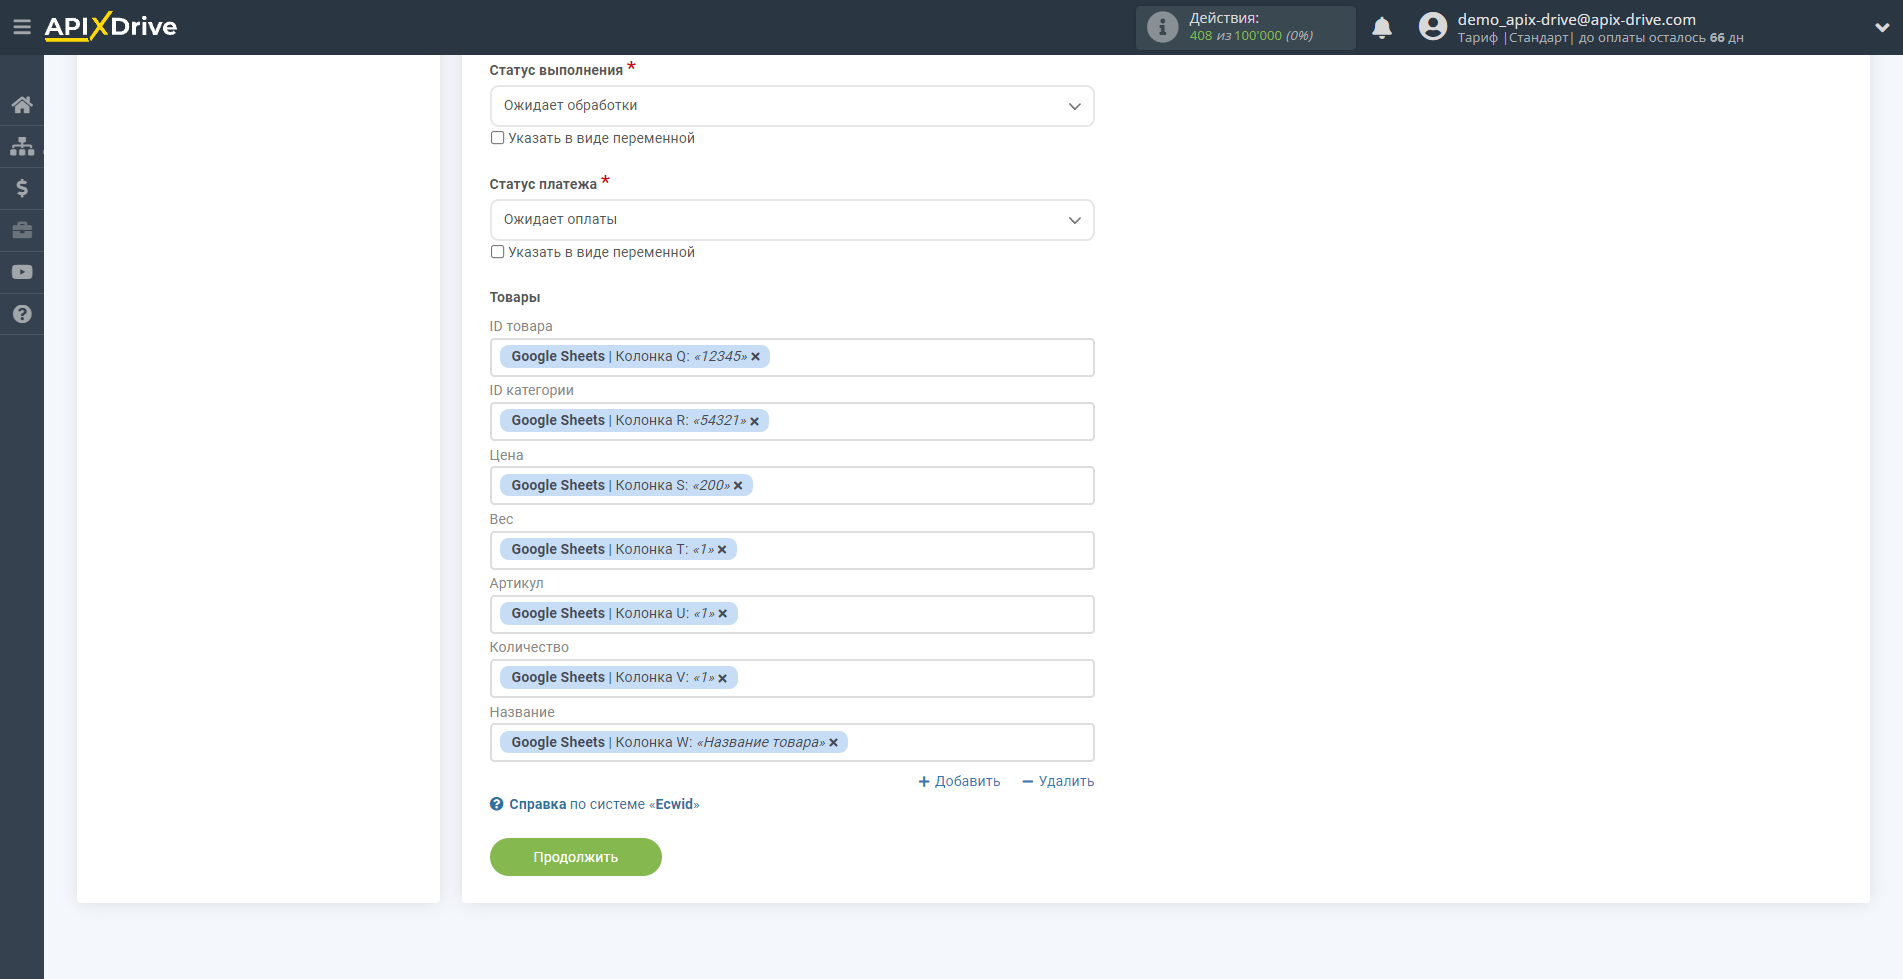Click the actions info icon
Image resolution: width=1903 pixels, height=979 pixels.
pos(1162,27)
